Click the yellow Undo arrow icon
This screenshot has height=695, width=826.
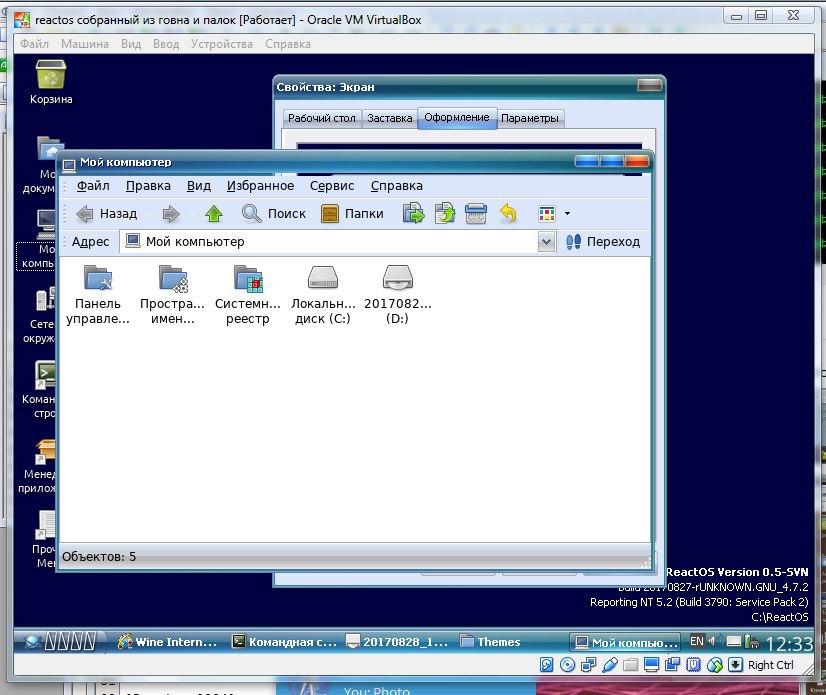[508, 214]
